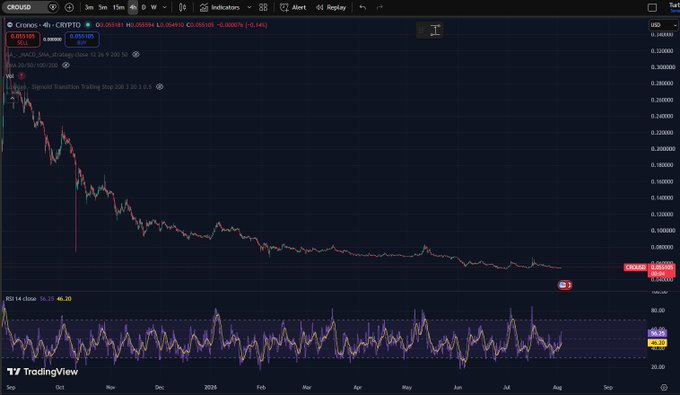Start bar Replay mode
Viewport: 680px width, 395px height.
pos(331,7)
